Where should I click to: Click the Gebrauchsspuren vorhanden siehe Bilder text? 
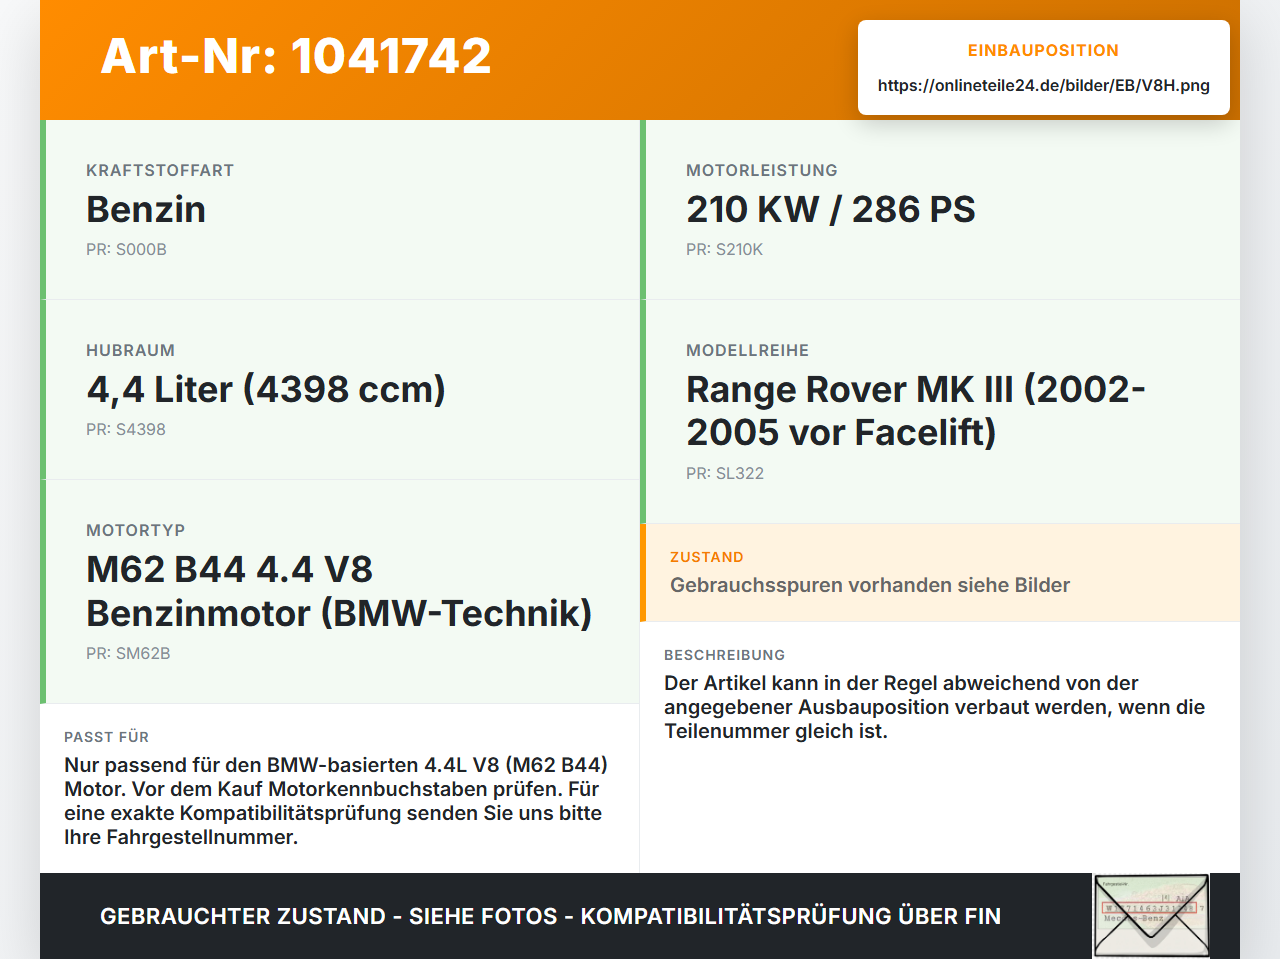click(870, 585)
